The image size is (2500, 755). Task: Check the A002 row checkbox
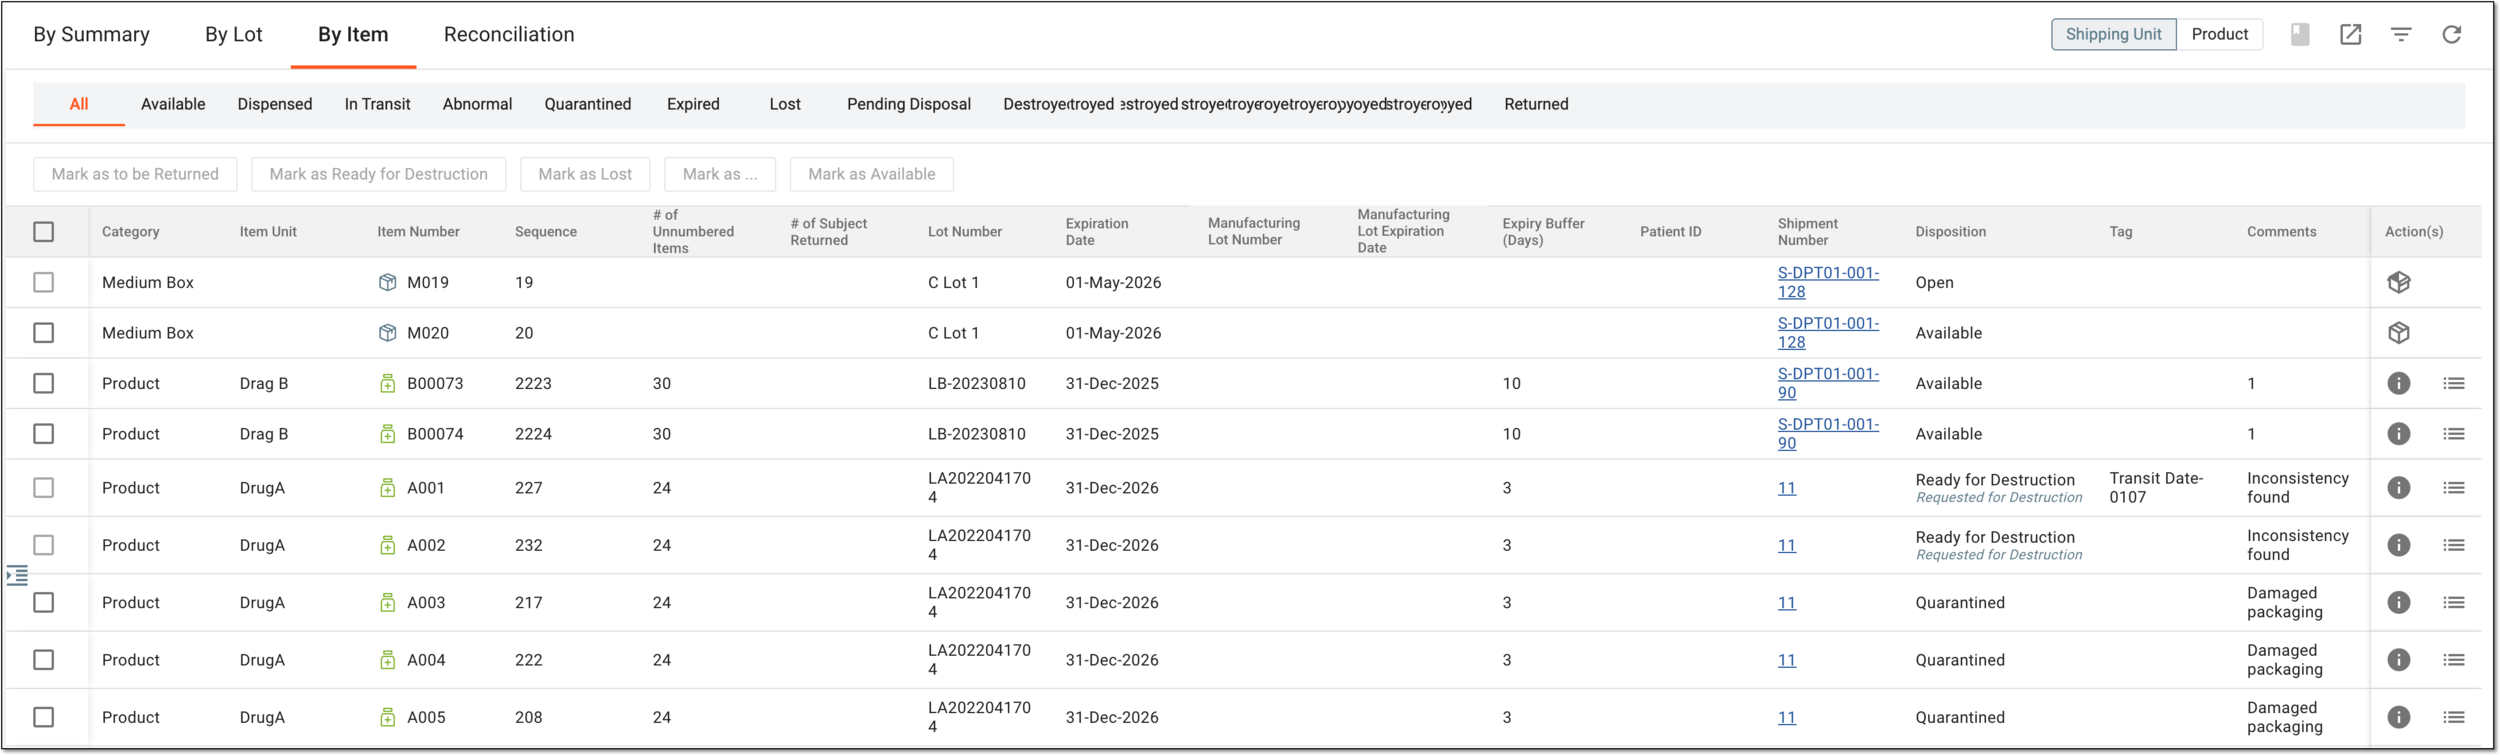pyautogui.click(x=44, y=545)
